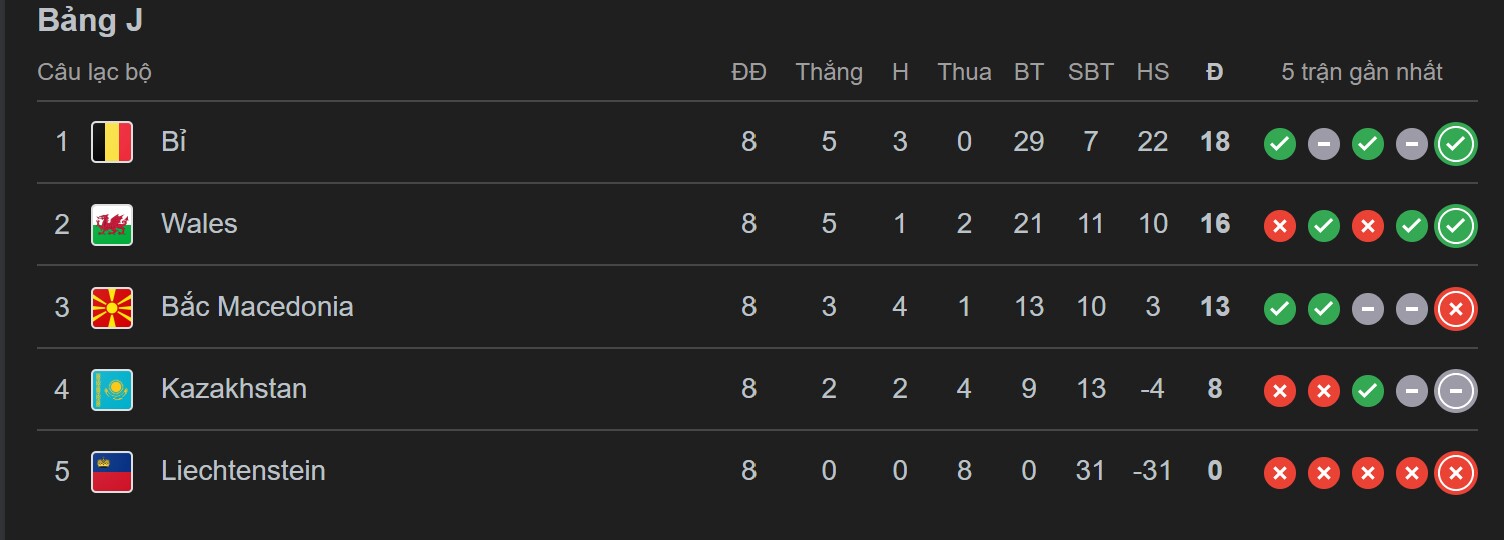Image resolution: width=1504 pixels, height=540 pixels.
Task: Click the Kazakhstan flag icon
Action: point(112,389)
